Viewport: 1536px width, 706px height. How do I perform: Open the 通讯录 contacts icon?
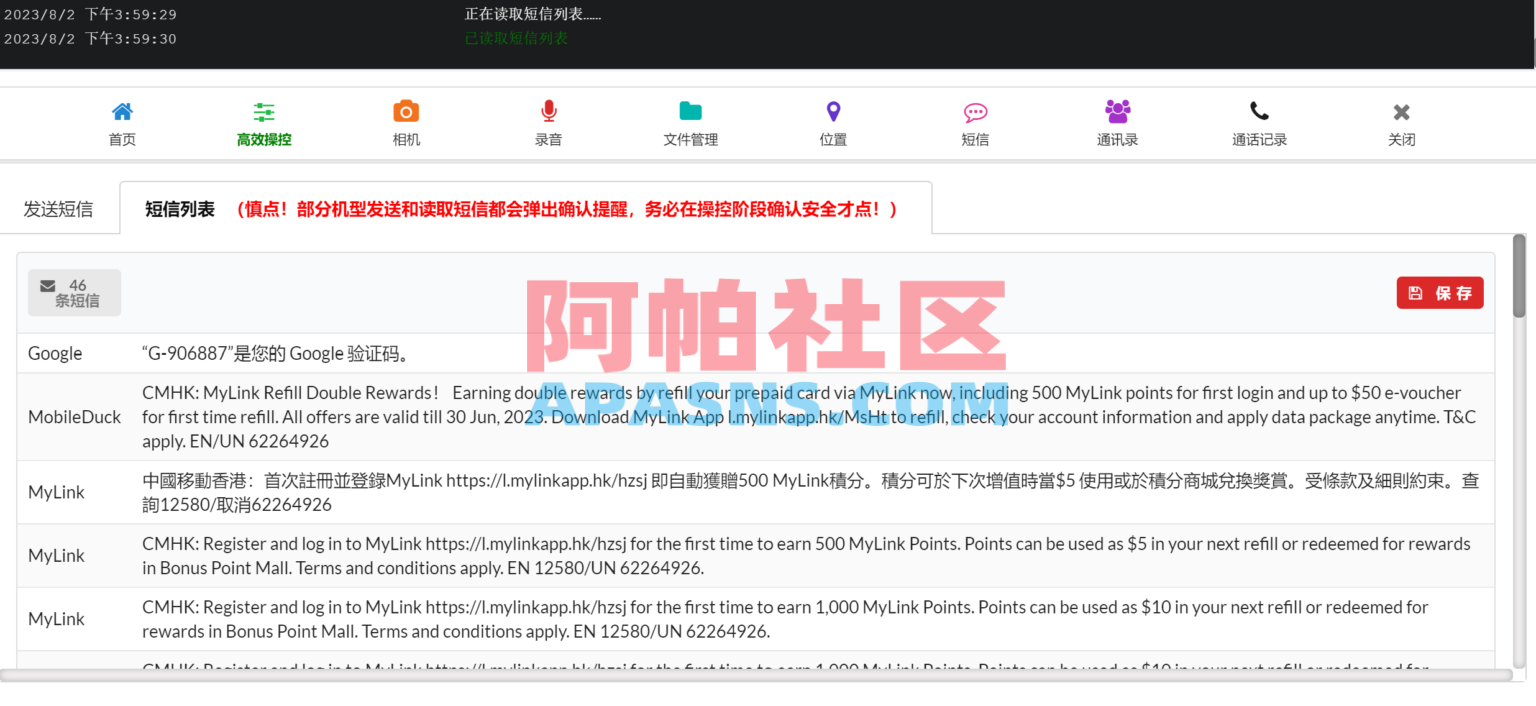tap(1117, 120)
